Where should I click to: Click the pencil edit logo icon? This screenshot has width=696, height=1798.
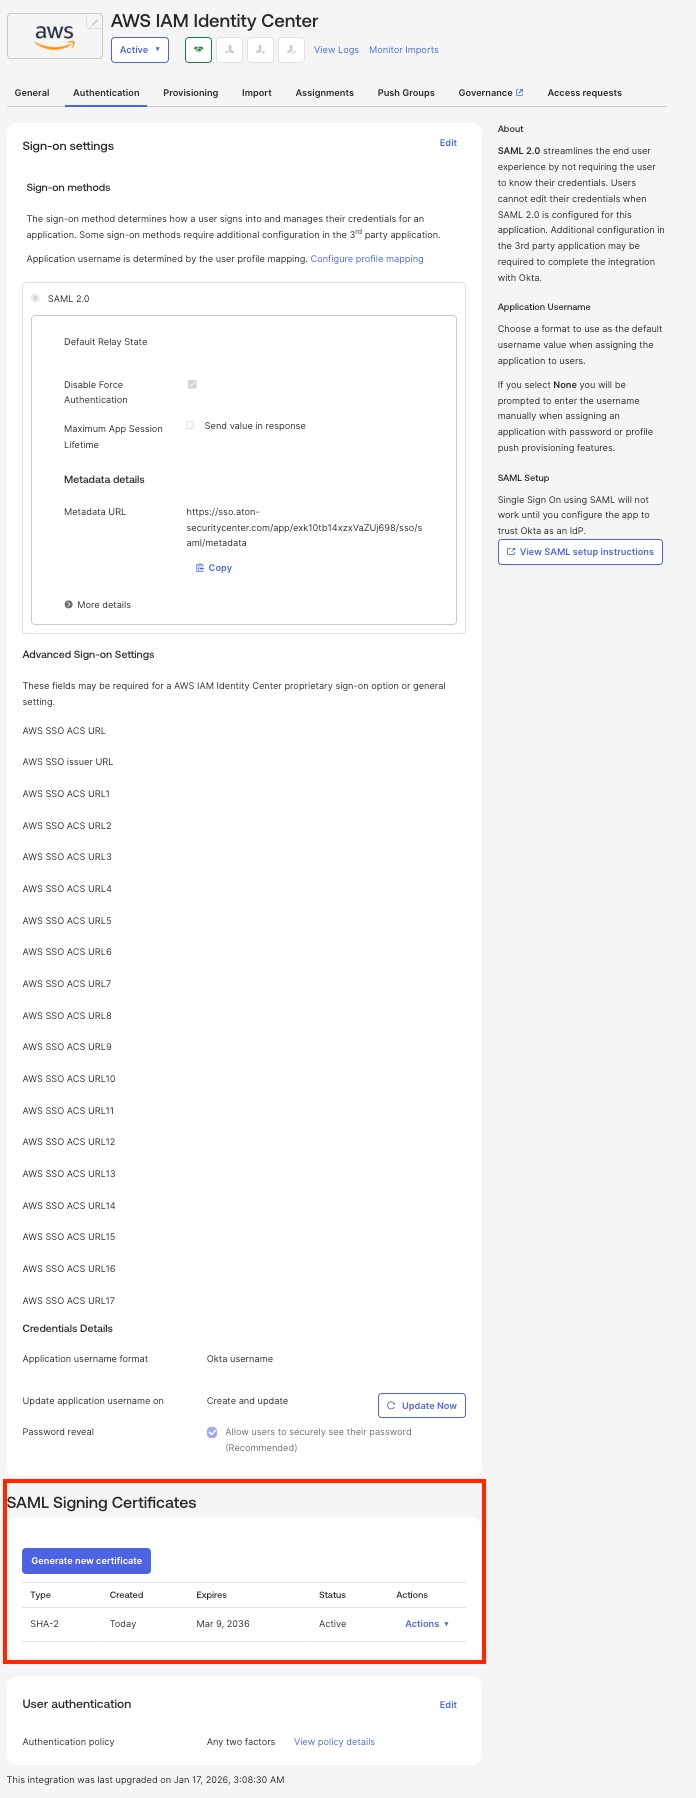tap(93, 22)
